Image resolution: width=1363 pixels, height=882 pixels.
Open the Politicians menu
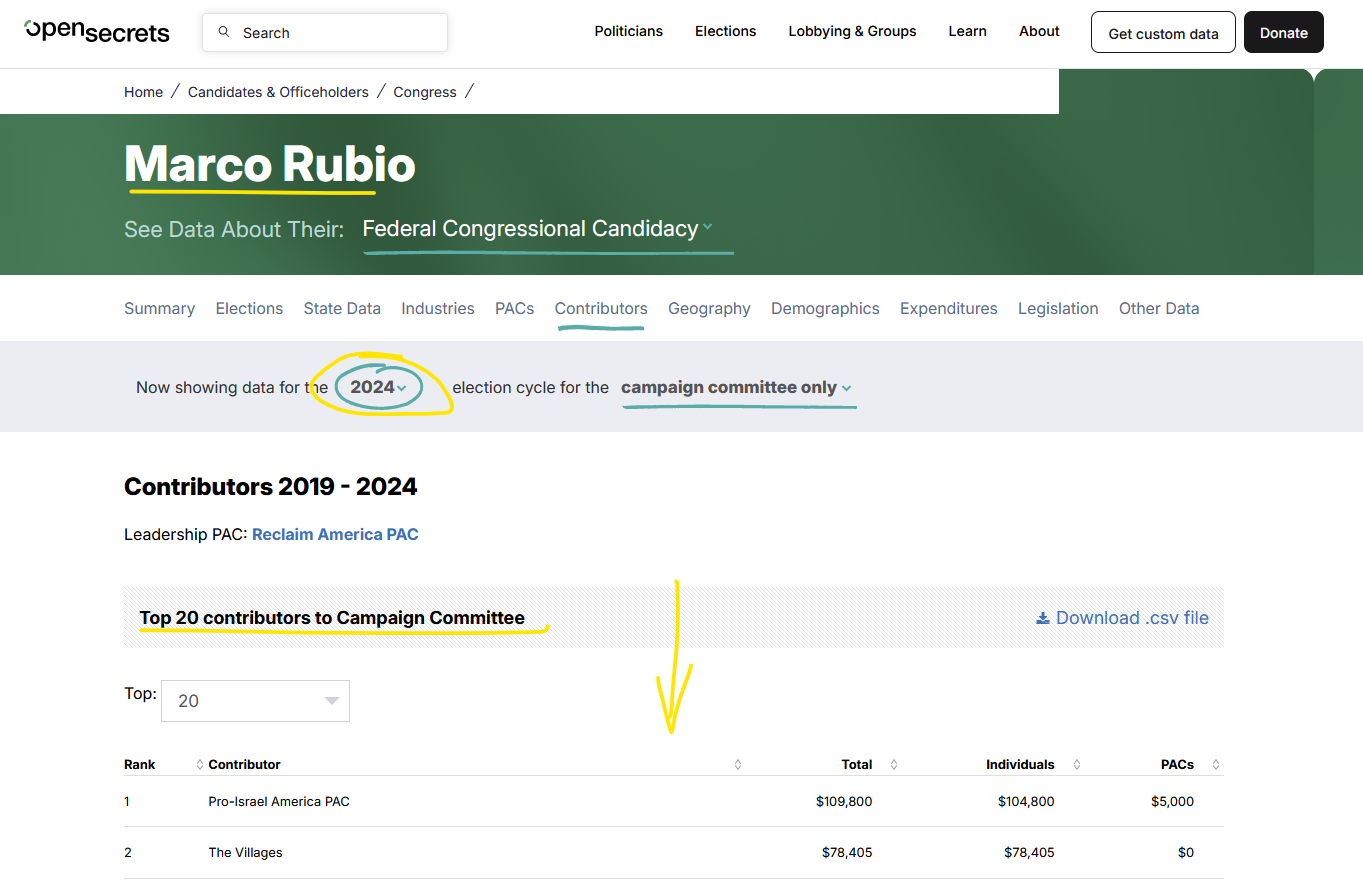[629, 31]
